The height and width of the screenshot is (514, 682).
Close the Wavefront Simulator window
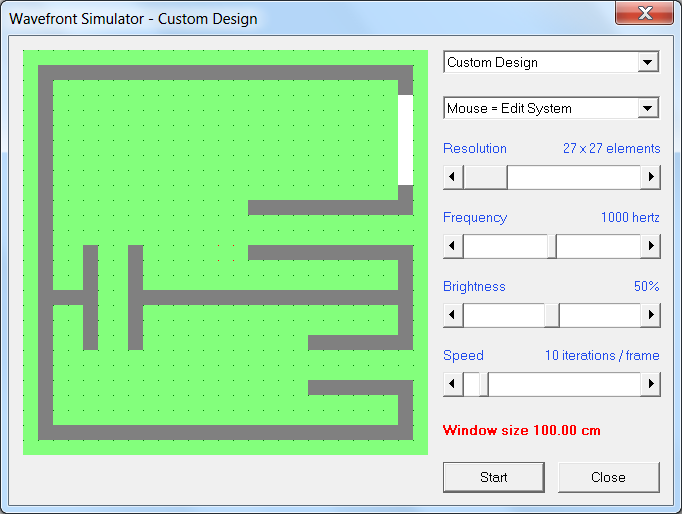[645, 13]
